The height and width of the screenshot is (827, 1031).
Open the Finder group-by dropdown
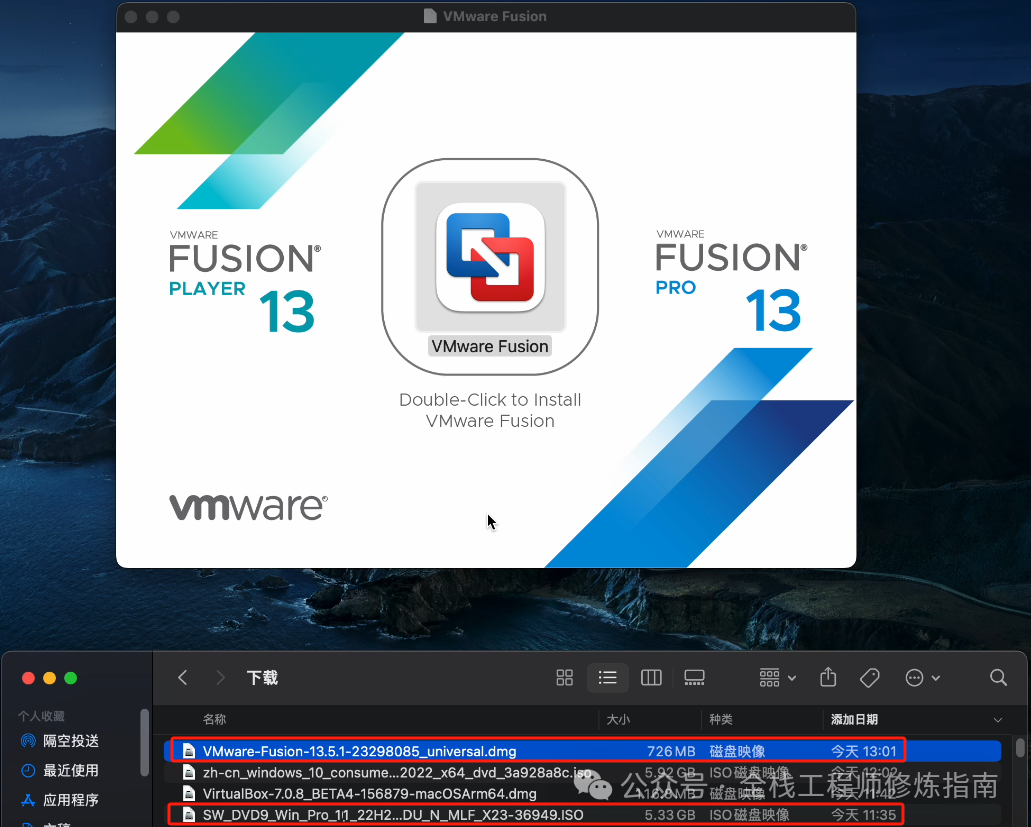click(778, 678)
